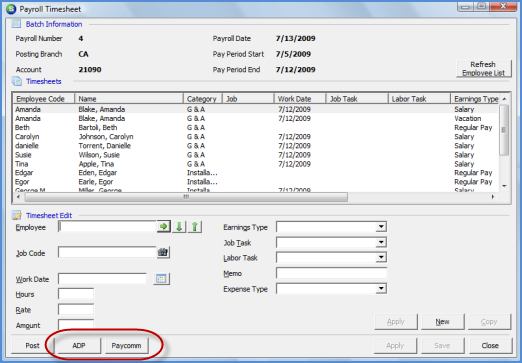Click the Refresh Employee List button
The height and width of the screenshot is (363, 522).
click(483, 69)
